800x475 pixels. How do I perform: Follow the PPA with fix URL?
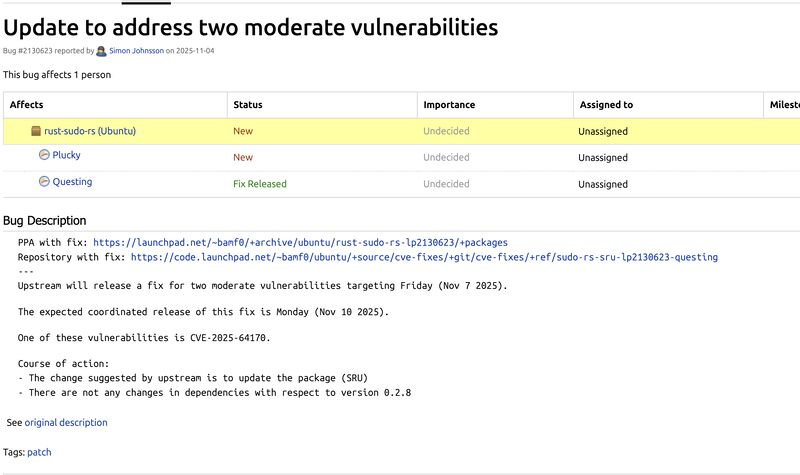point(300,242)
